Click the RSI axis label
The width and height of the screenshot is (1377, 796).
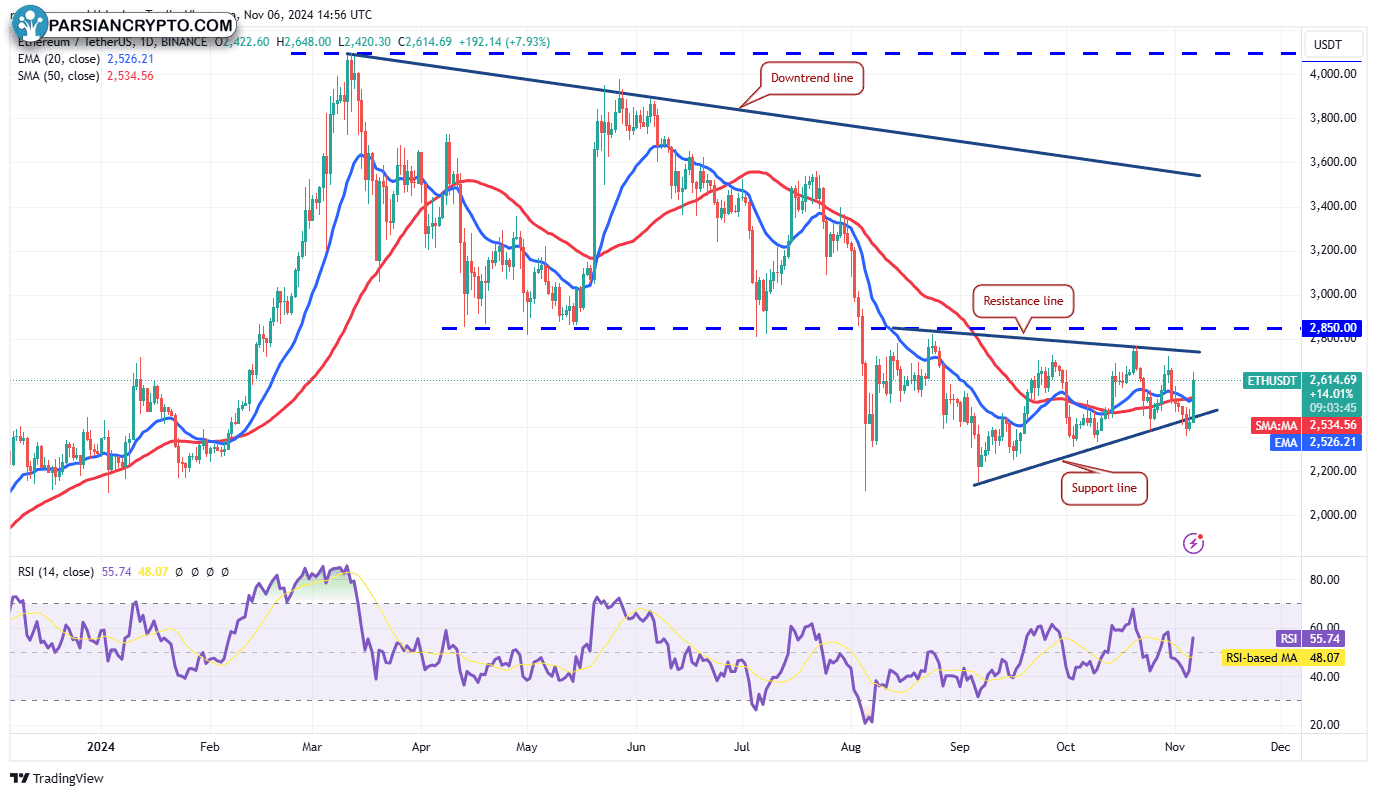point(1289,638)
